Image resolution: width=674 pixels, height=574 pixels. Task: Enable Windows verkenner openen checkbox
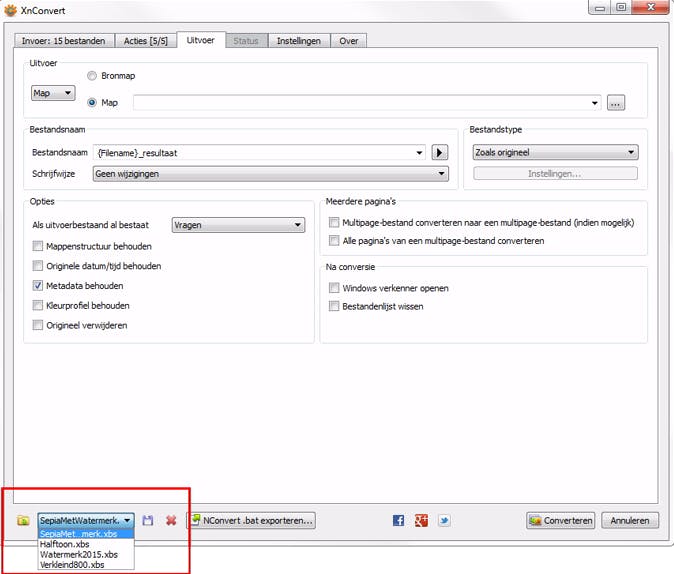pos(334,288)
